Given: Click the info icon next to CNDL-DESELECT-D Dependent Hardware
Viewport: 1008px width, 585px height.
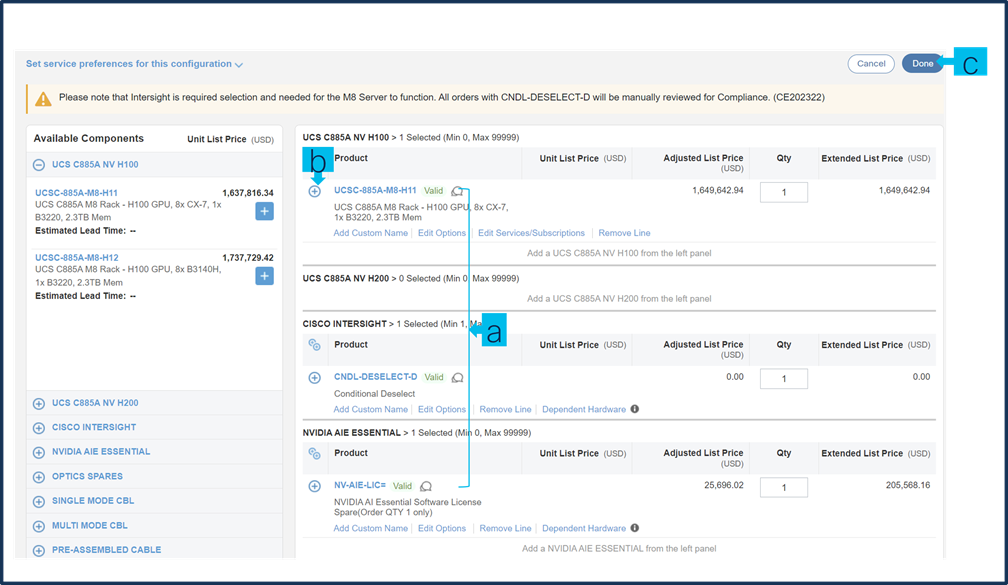Looking at the screenshot, I should (x=634, y=409).
